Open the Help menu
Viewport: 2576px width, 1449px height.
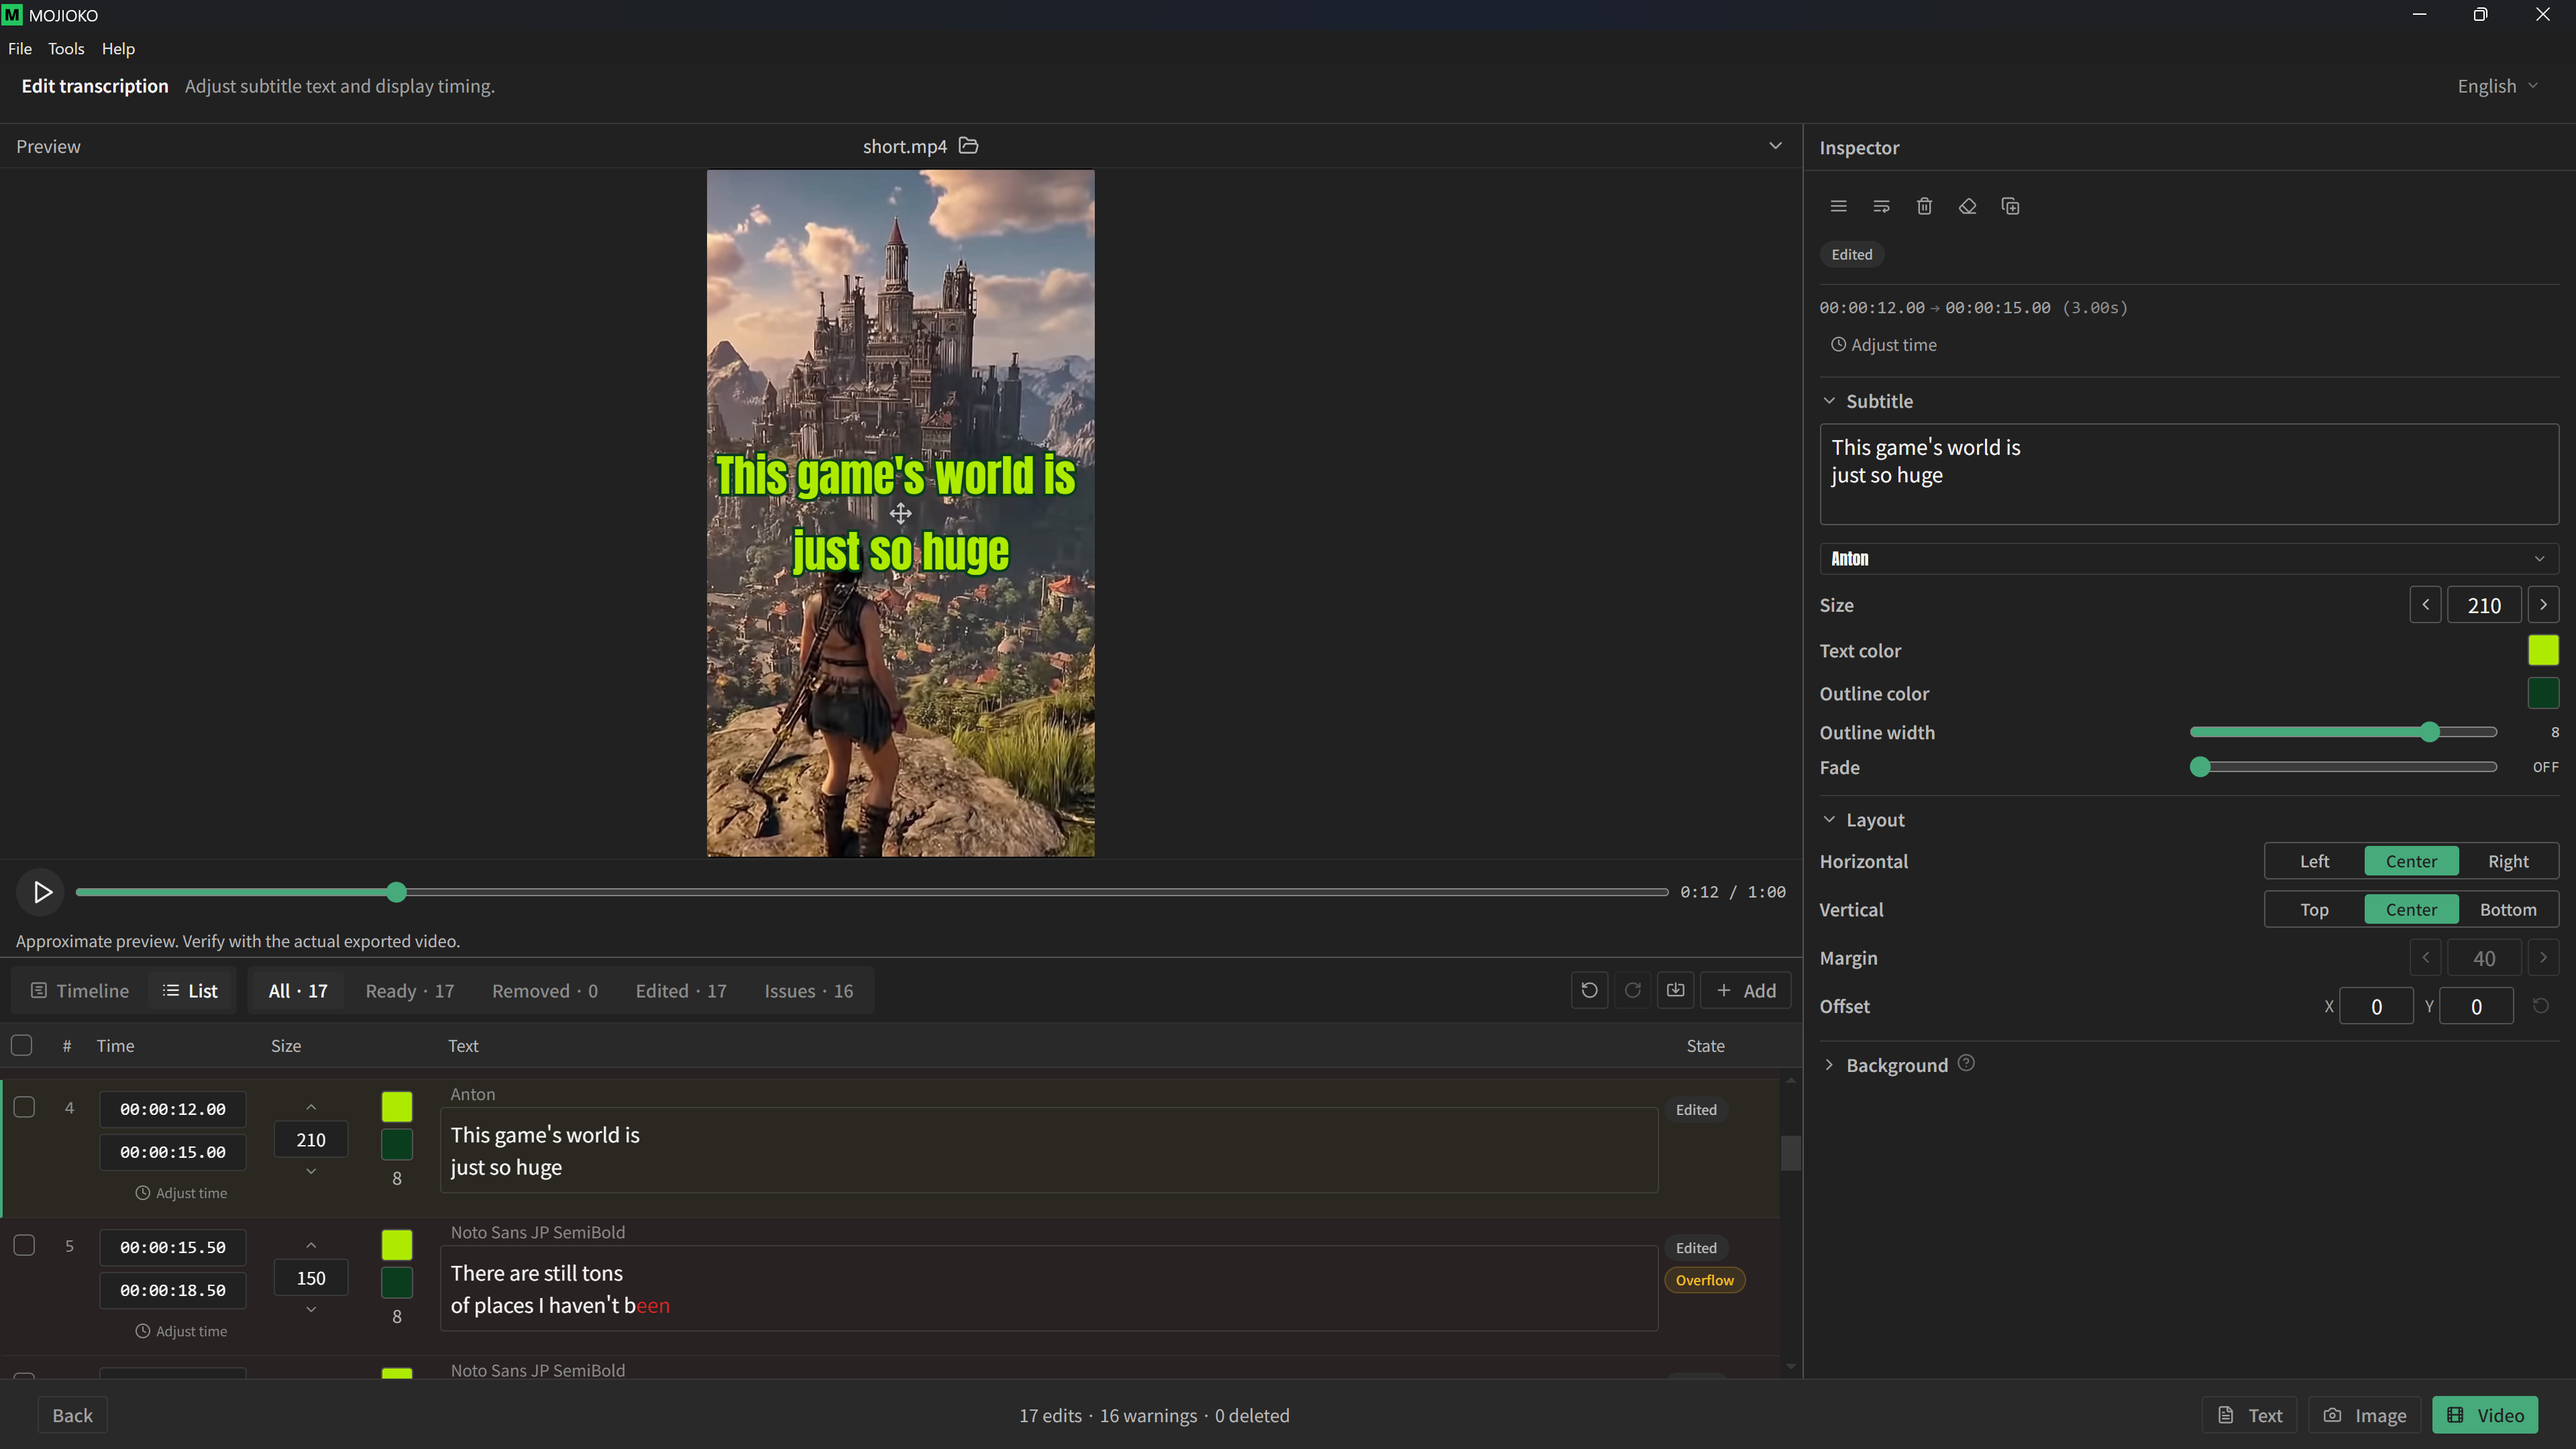118,49
